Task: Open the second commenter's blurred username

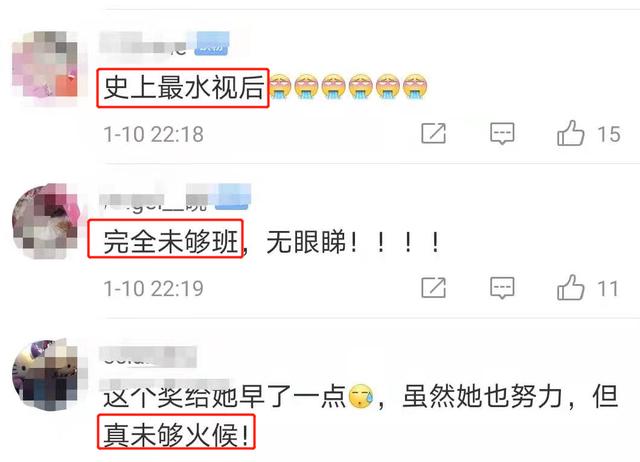Action: click(155, 198)
